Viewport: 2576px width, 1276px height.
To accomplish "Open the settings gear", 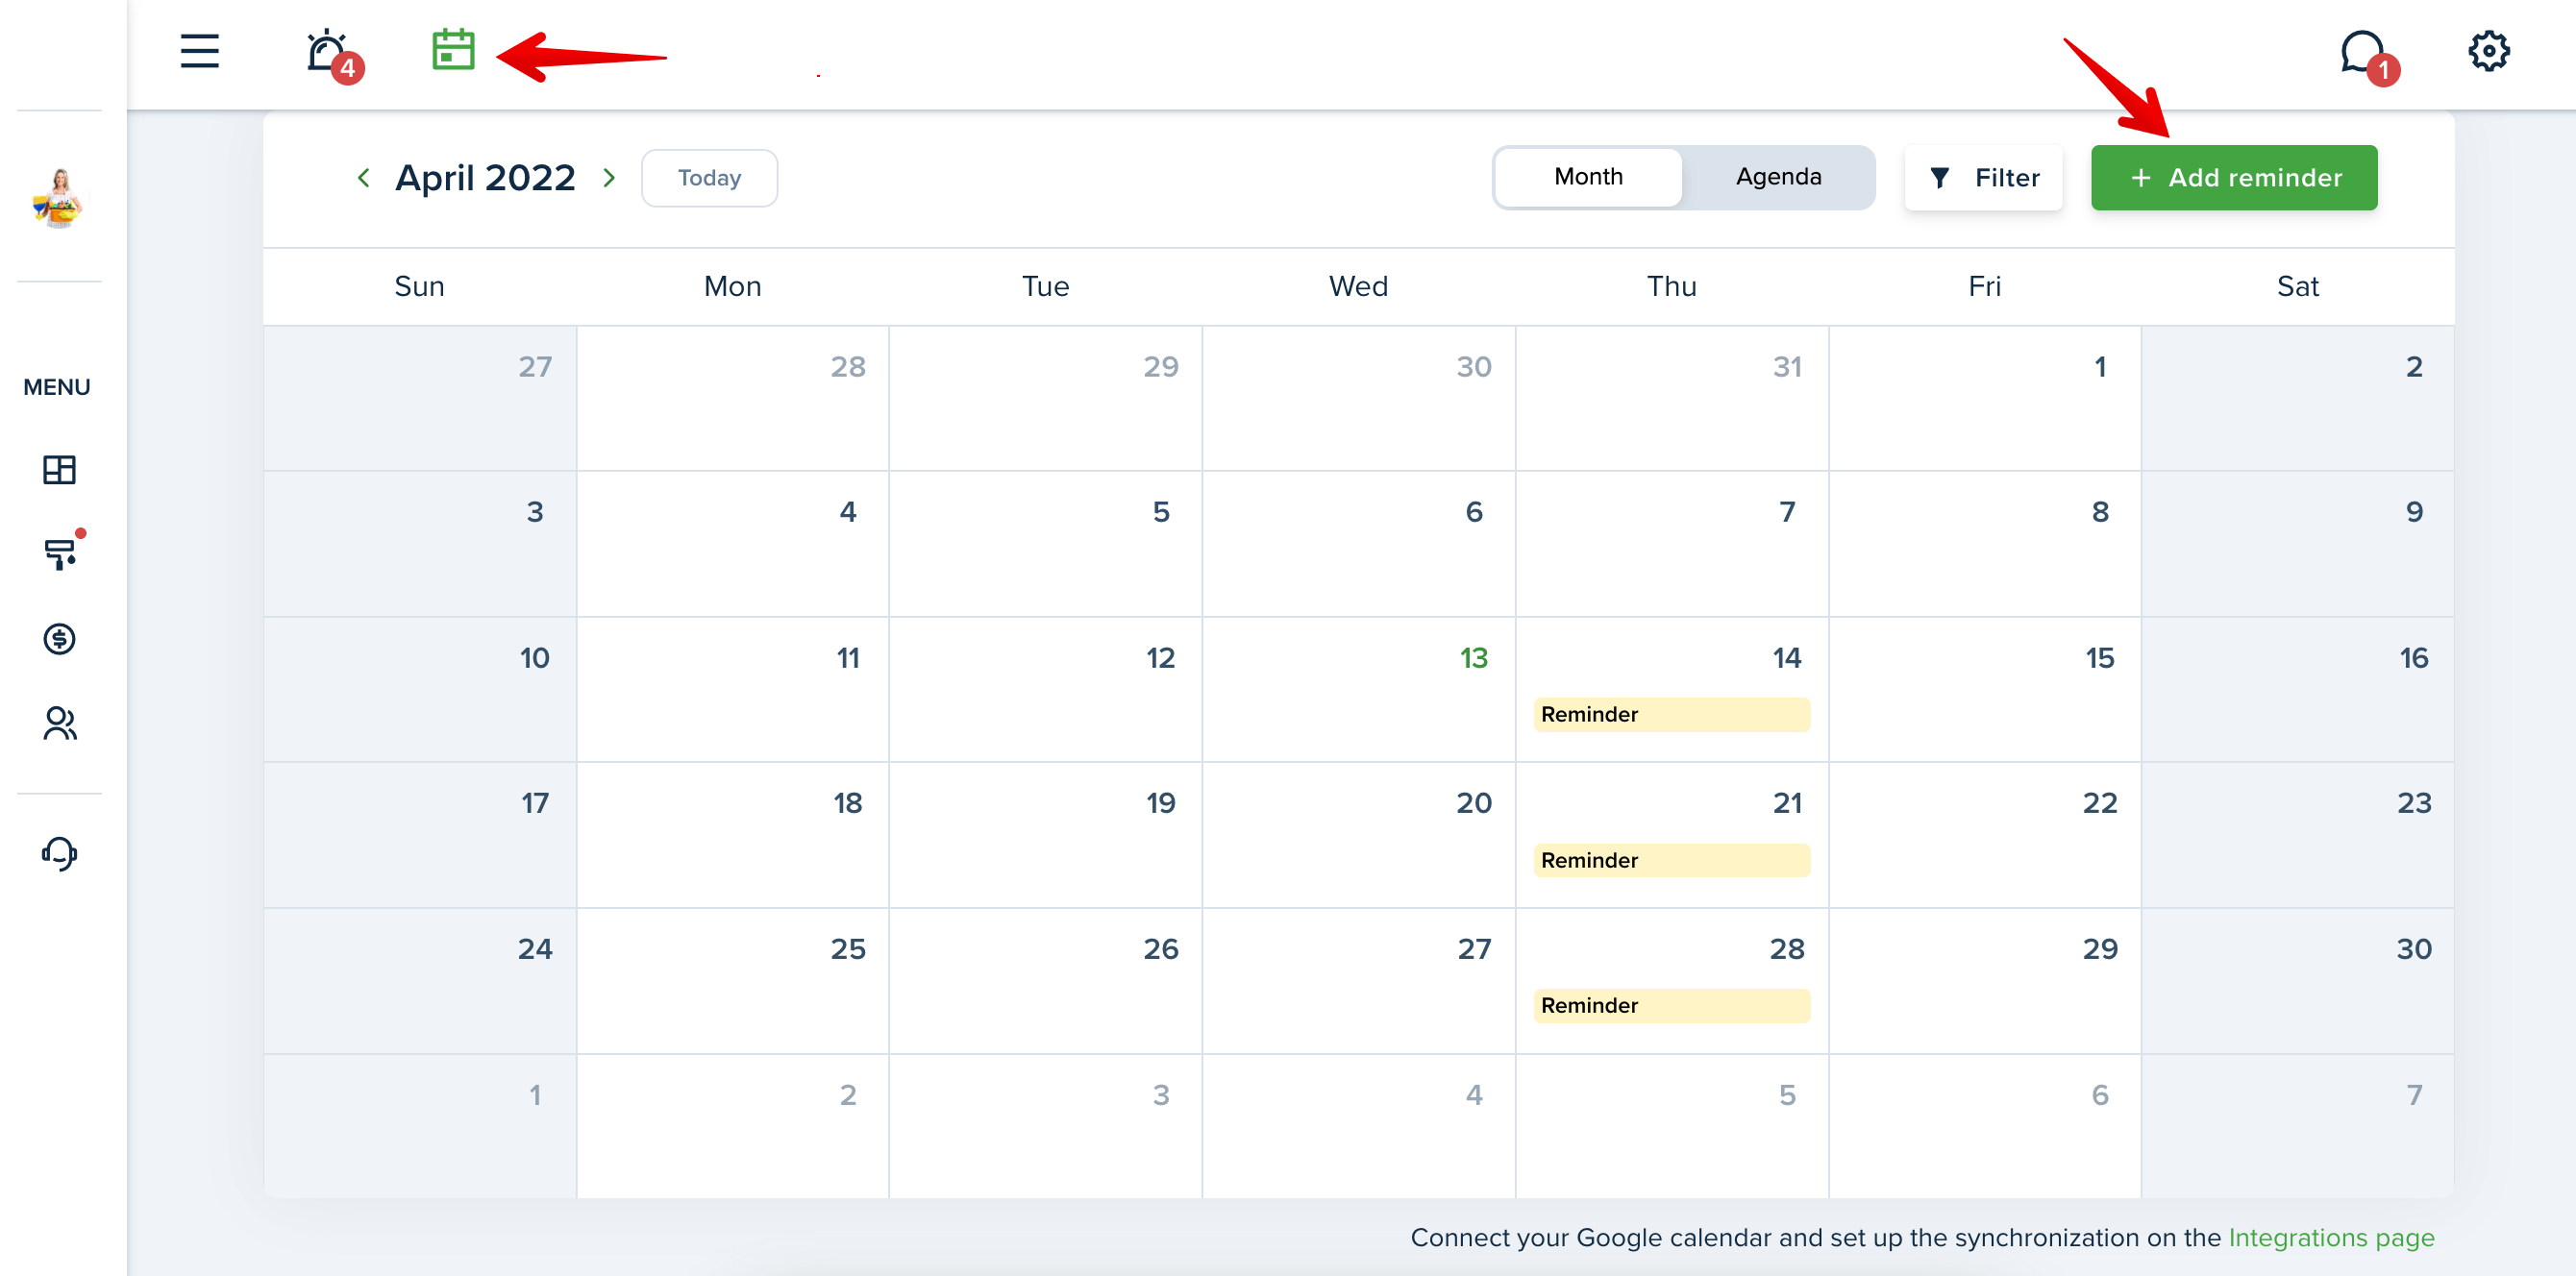I will click(2488, 51).
